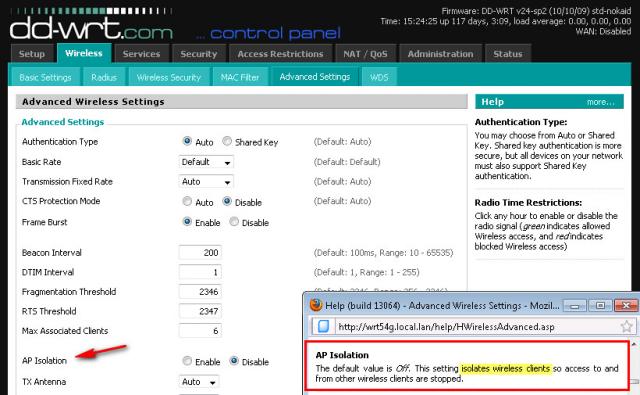Select Shared Key authentication

[227, 141]
